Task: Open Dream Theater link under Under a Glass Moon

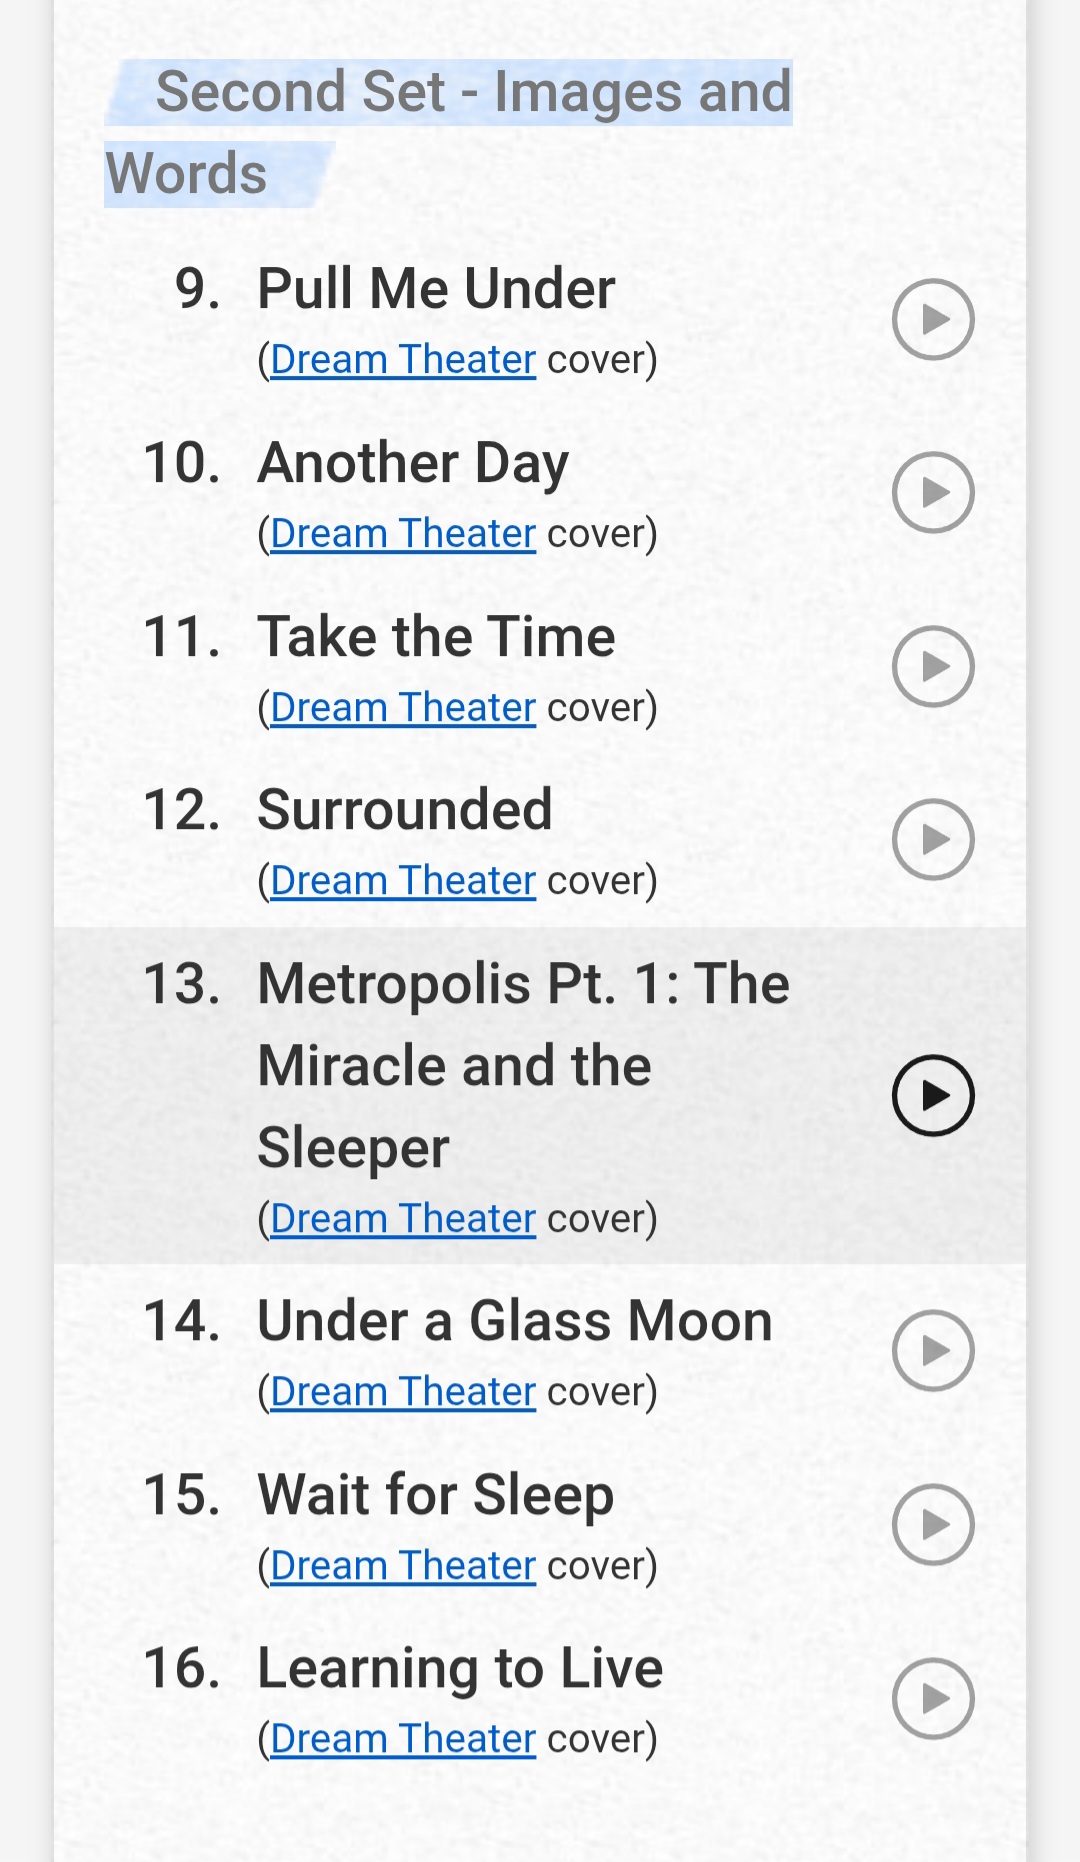Action: tap(403, 1392)
